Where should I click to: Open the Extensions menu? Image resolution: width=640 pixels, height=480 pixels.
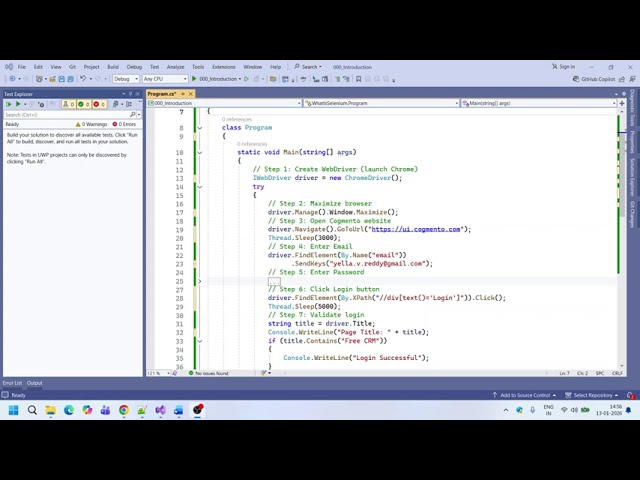click(x=223, y=67)
